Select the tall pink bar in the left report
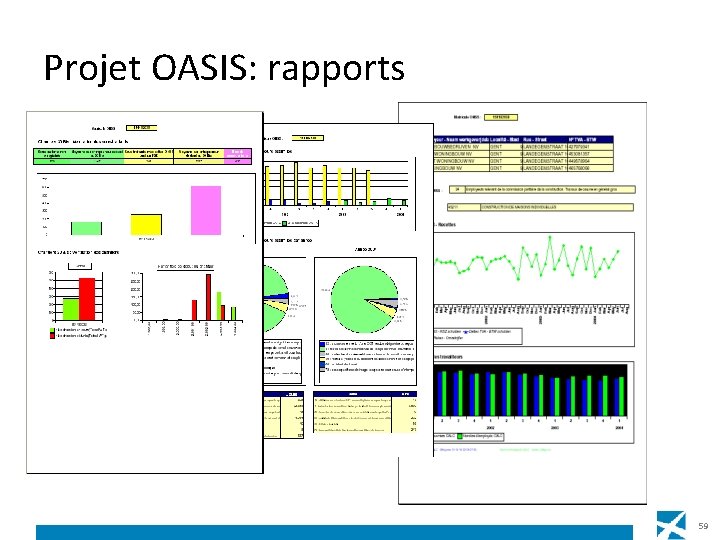The height and width of the screenshot is (540, 720). [x=206, y=210]
